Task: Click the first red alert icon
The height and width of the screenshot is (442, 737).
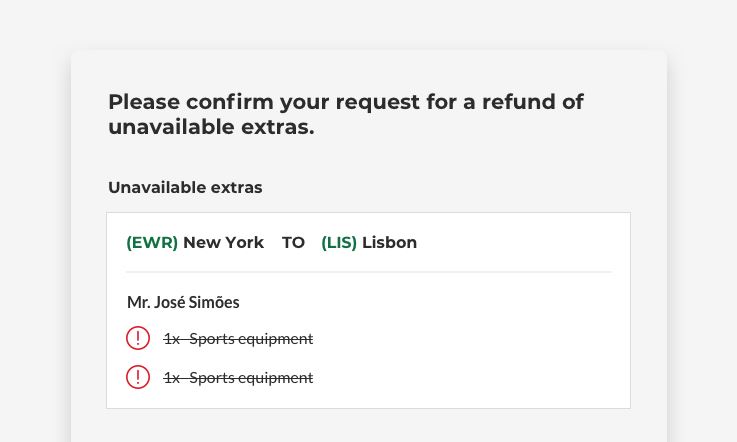Action: point(138,339)
